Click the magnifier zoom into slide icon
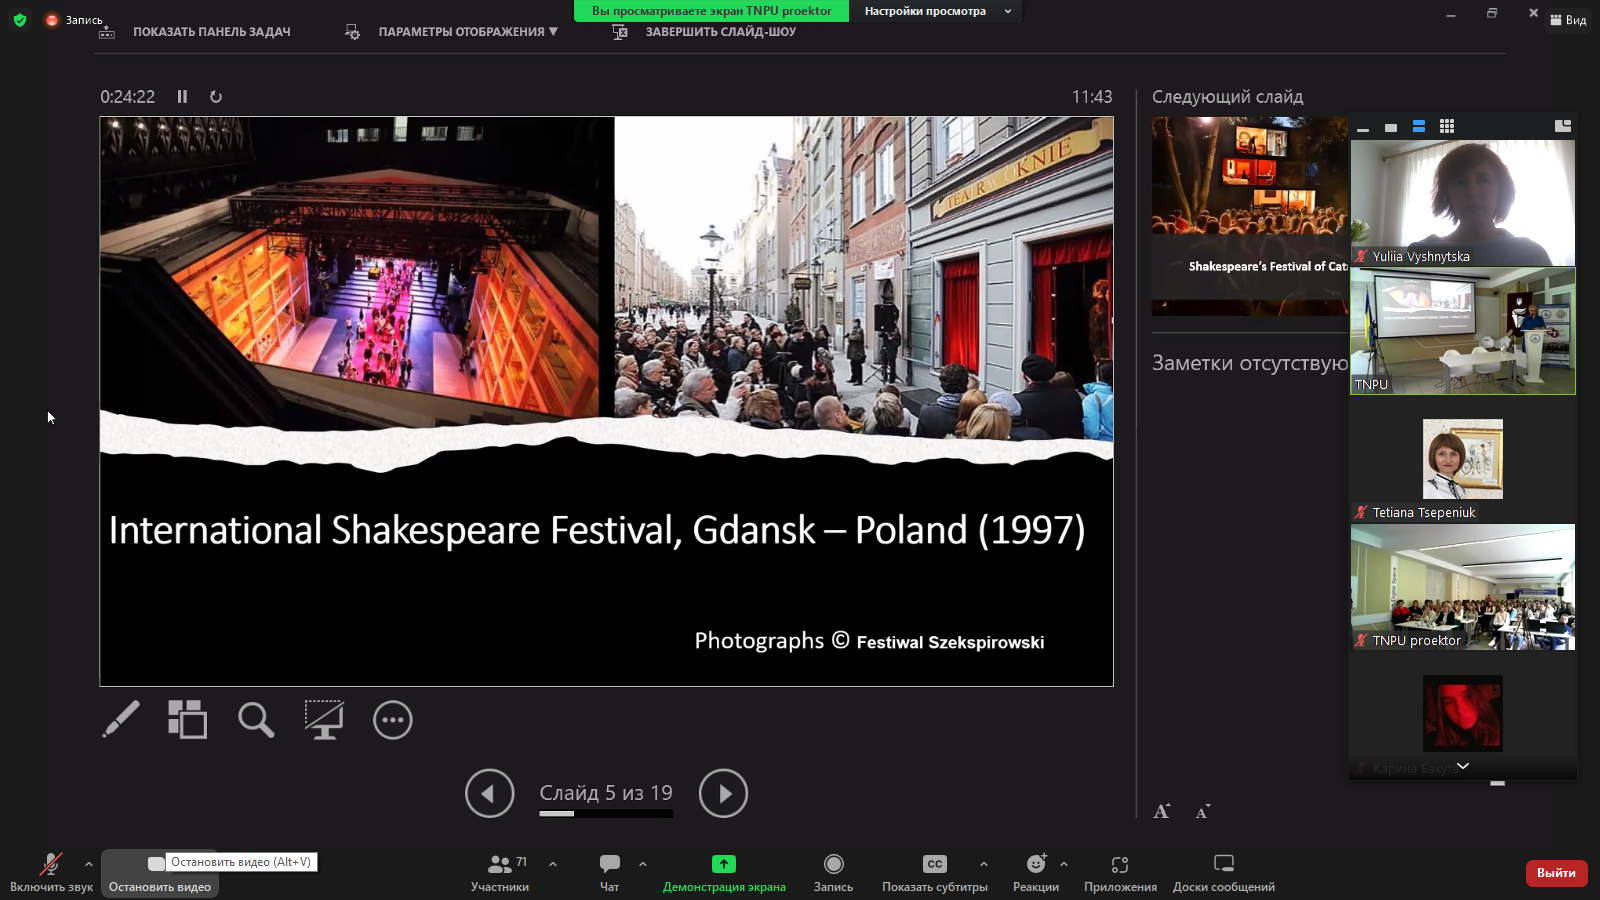Screen dimensions: 1600x900 (256, 719)
